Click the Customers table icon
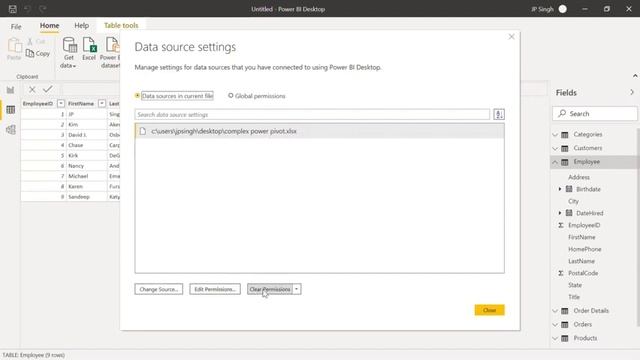Image resolution: width=640 pixels, height=360 pixels. (564, 148)
